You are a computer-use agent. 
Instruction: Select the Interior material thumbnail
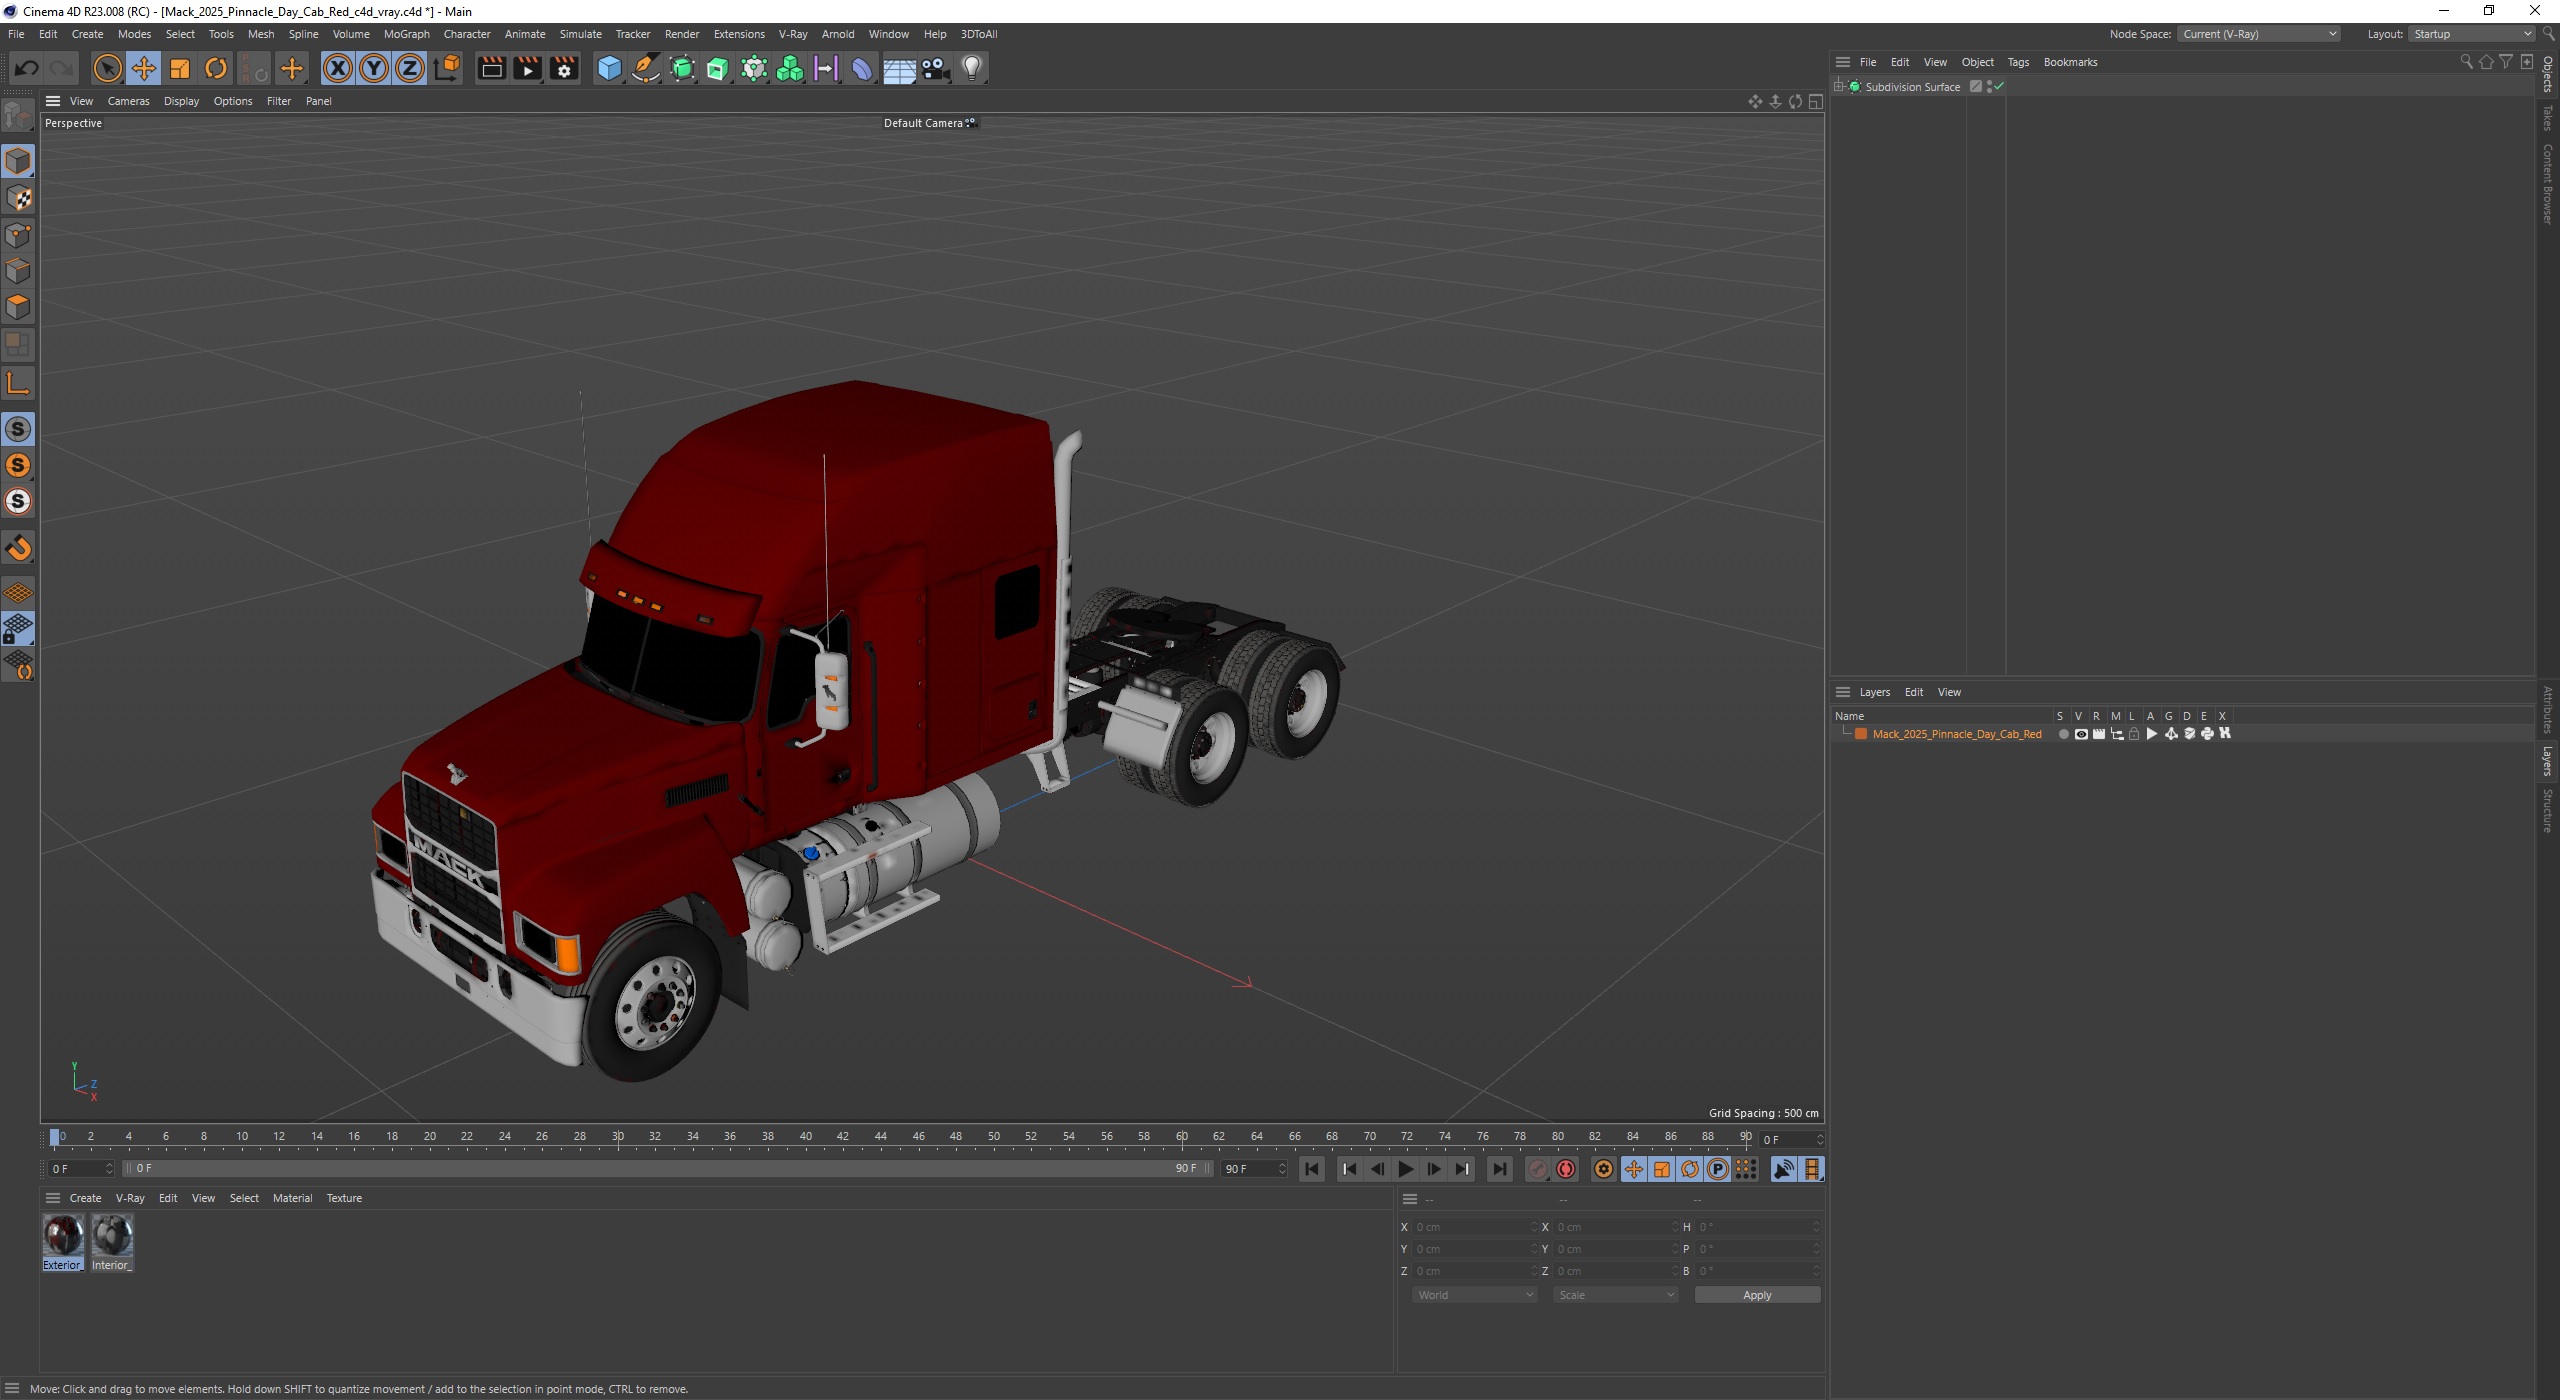point(112,1242)
